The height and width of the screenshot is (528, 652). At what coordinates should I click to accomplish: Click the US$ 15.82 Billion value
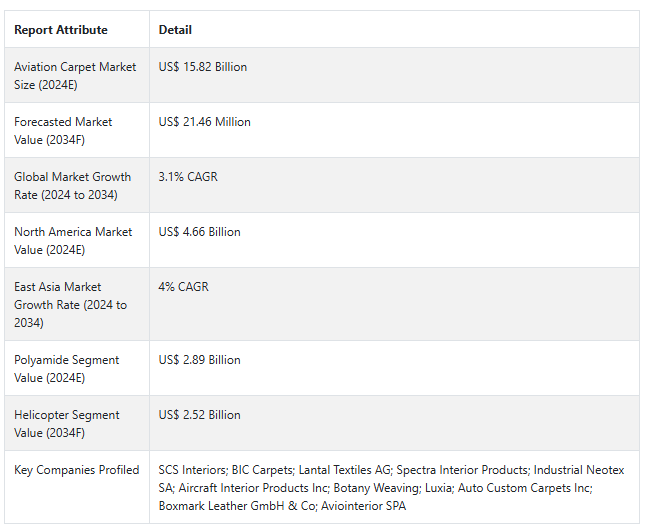[203, 67]
